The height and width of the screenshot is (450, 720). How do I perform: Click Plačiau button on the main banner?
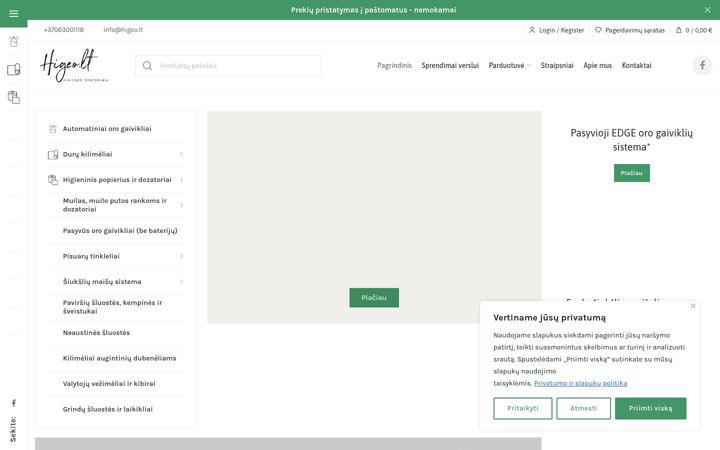coord(374,298)
